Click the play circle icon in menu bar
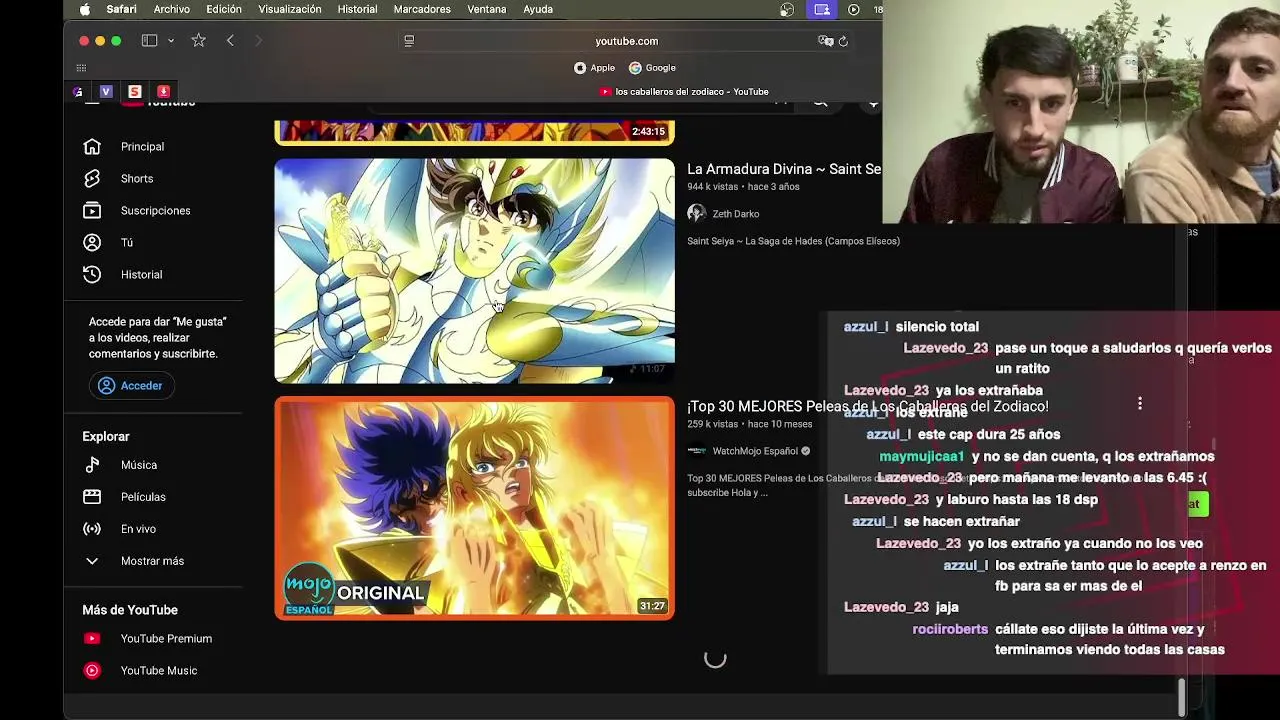 853,9
